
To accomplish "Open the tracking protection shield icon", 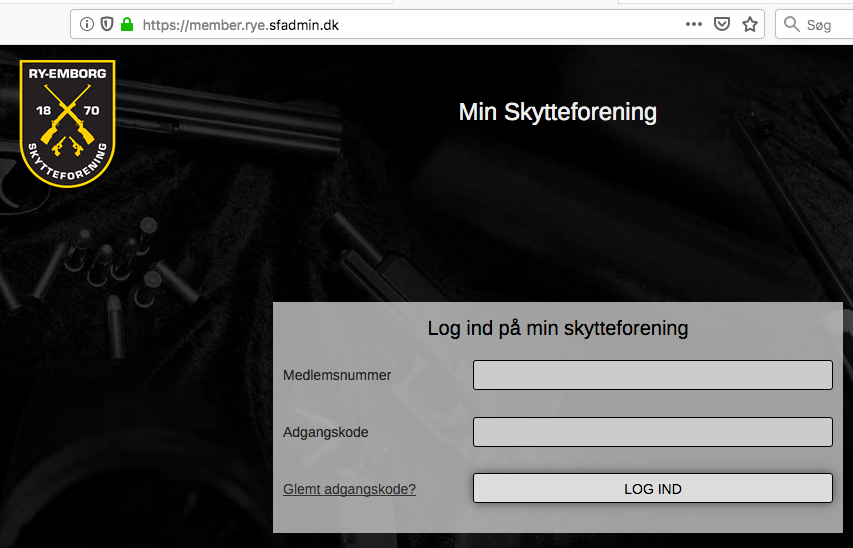I will 107,24.
